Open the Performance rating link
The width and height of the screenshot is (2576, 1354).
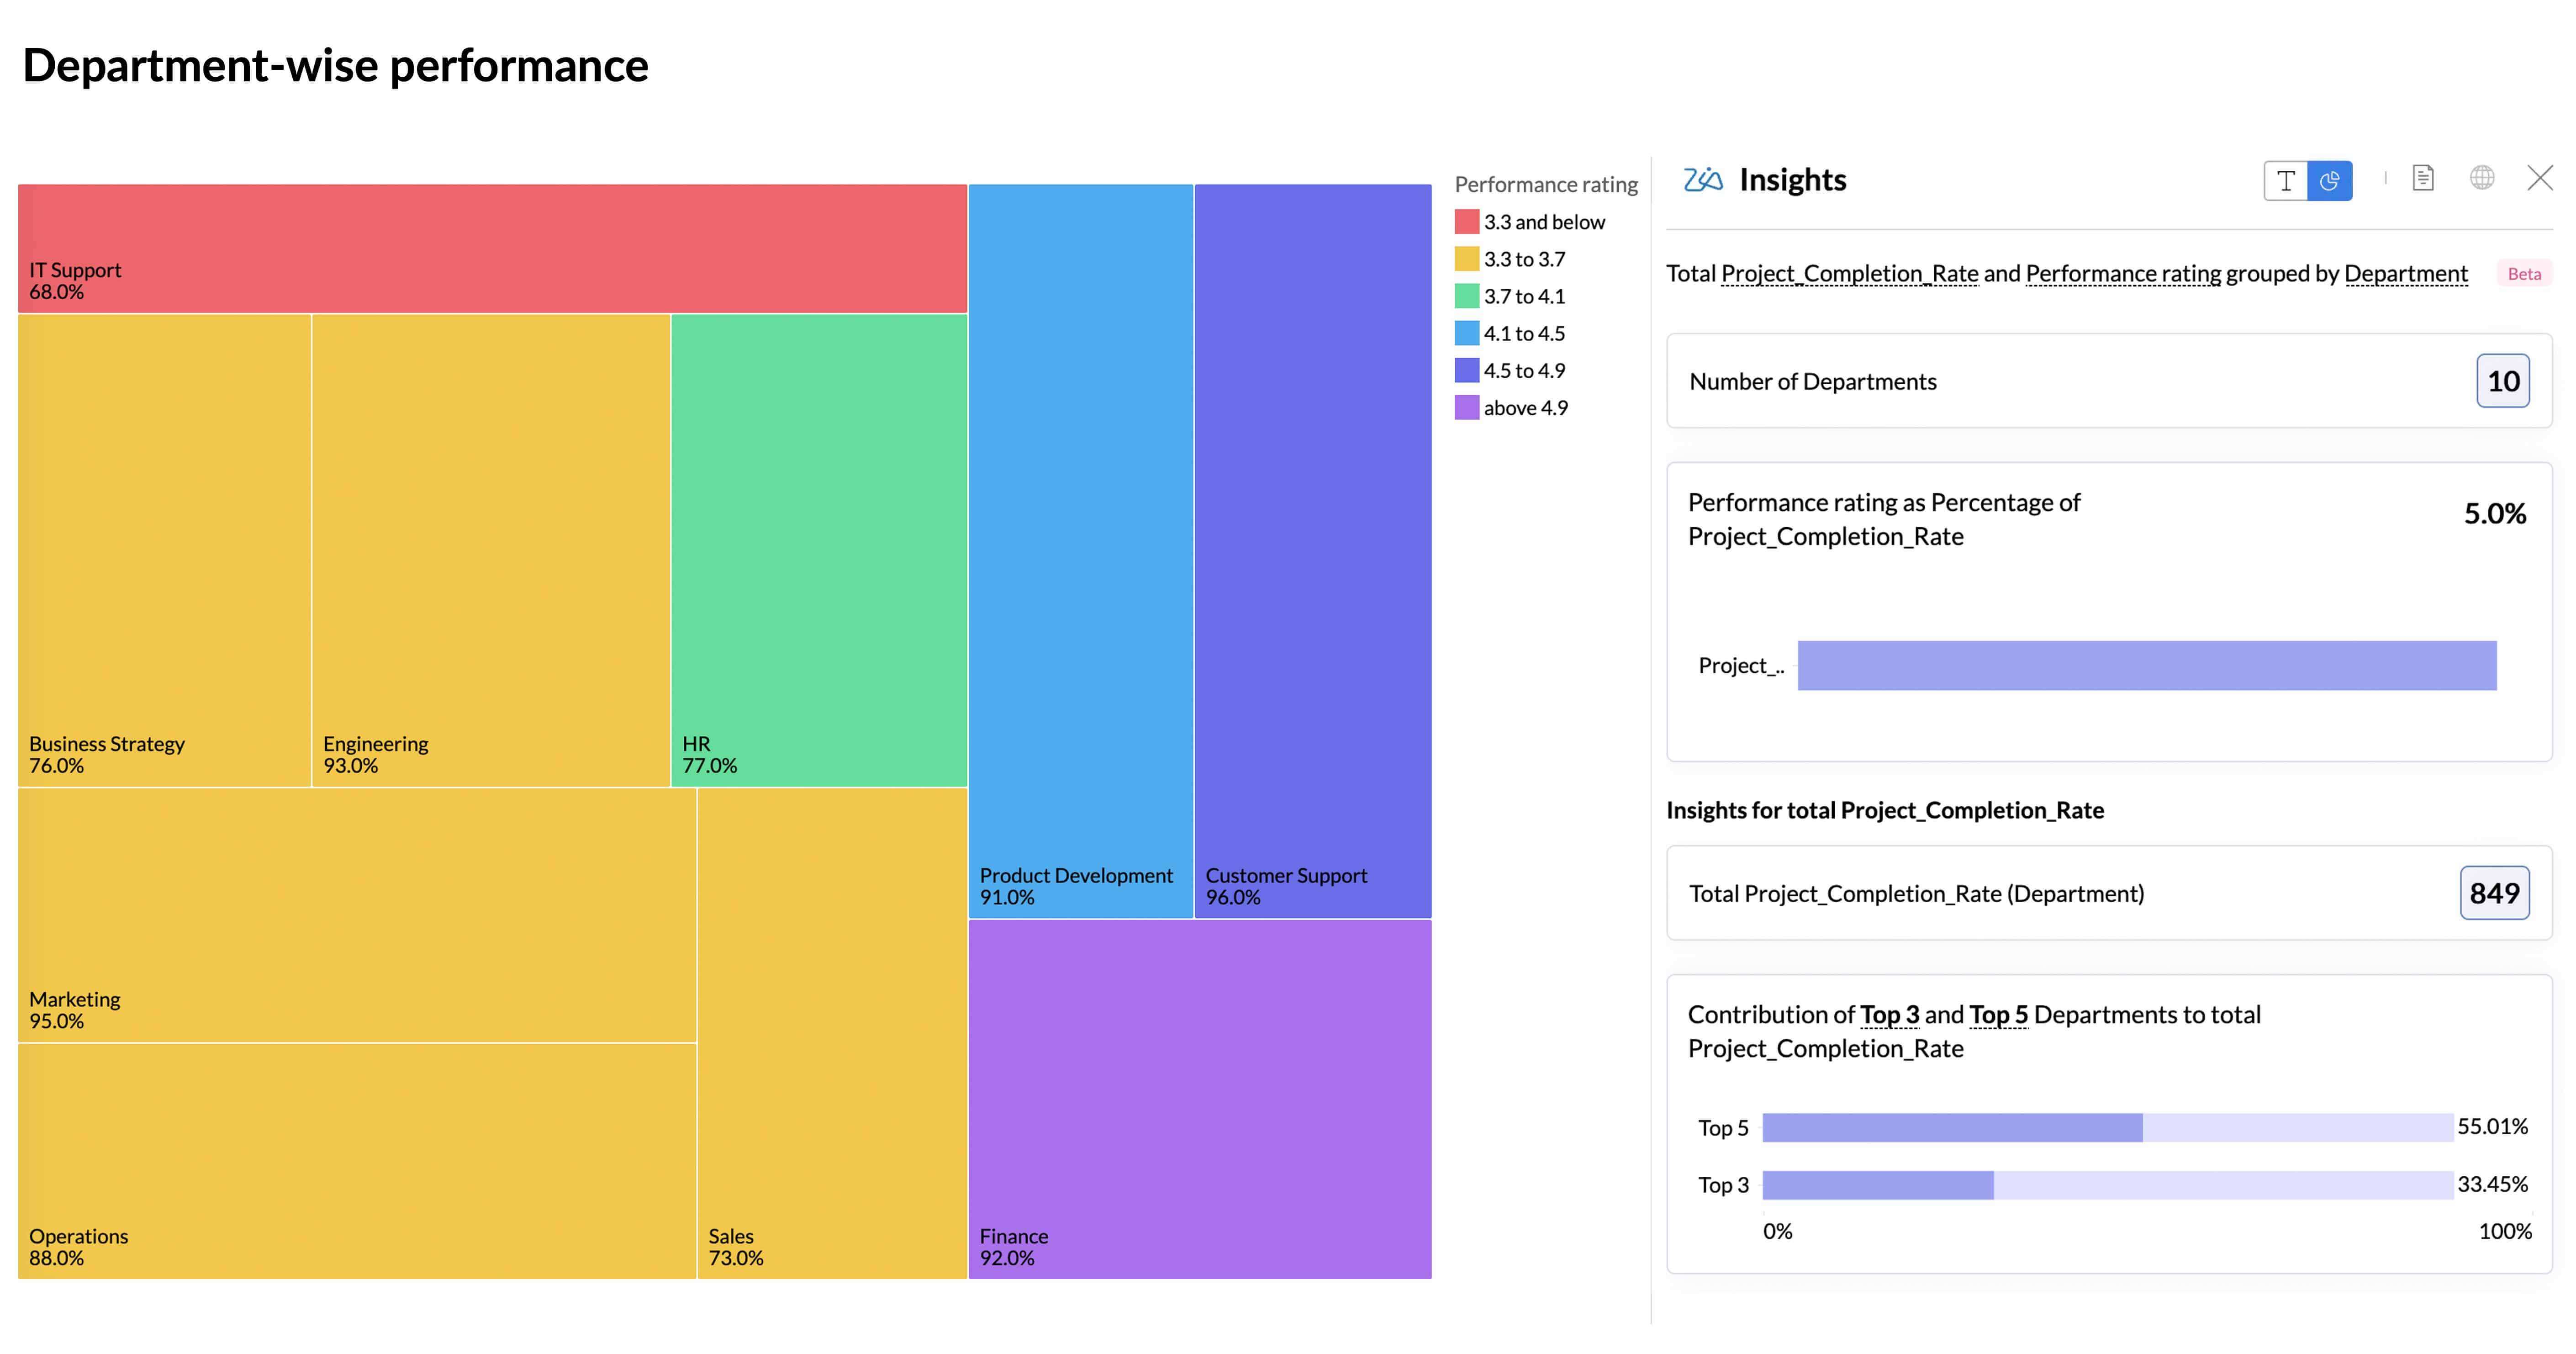(2123, 274)
